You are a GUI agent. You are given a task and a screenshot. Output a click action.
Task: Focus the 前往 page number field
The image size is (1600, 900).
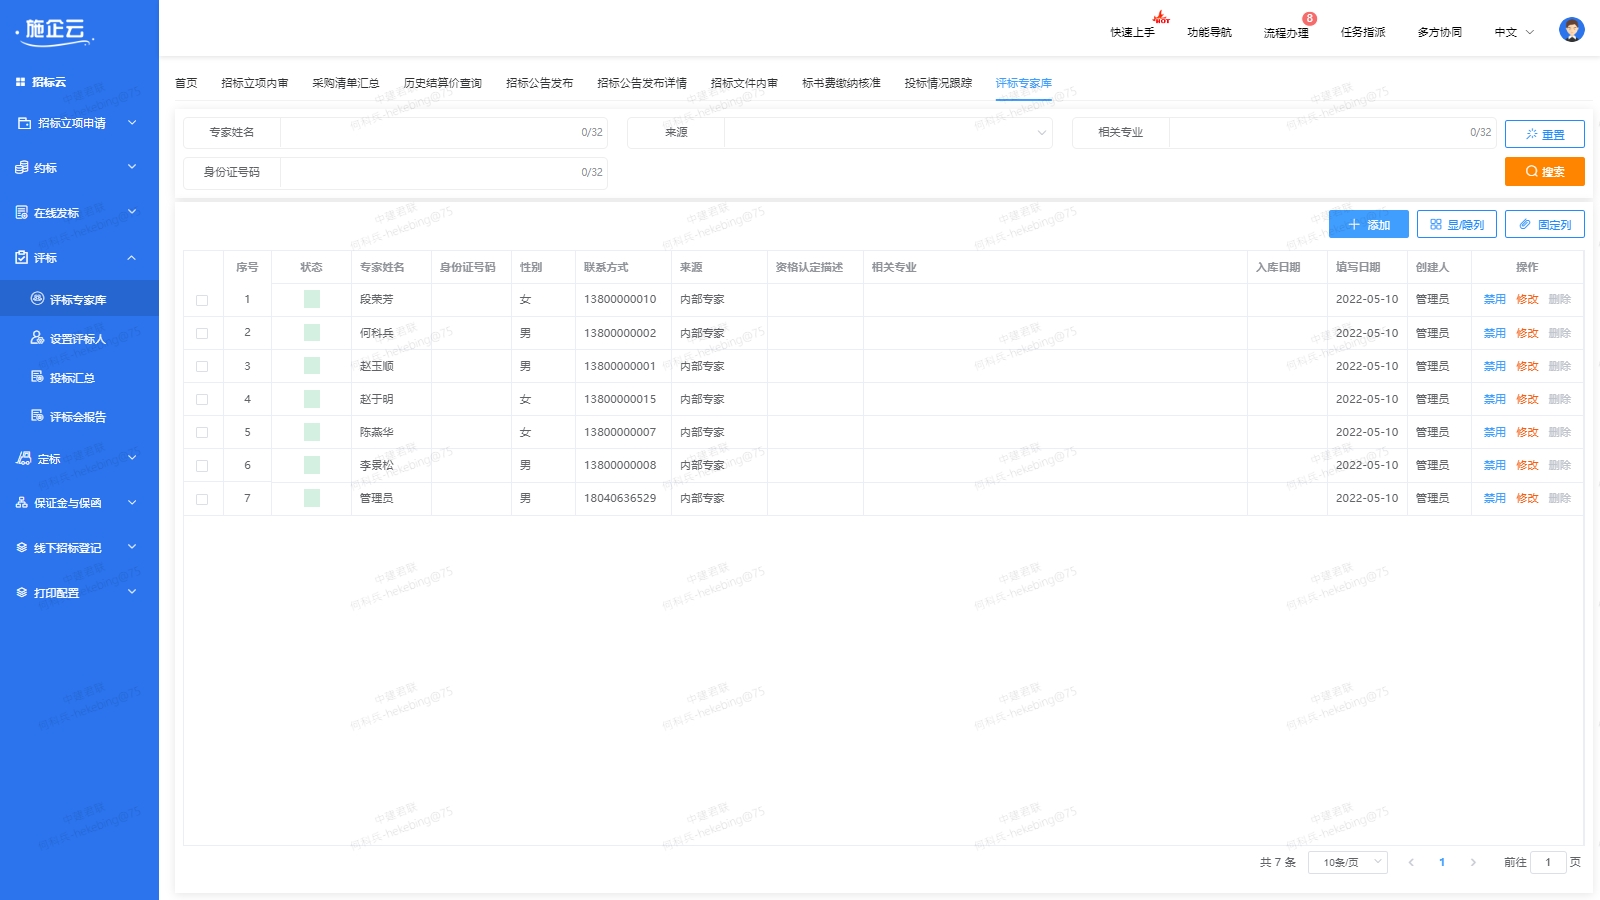point(1548,862)
